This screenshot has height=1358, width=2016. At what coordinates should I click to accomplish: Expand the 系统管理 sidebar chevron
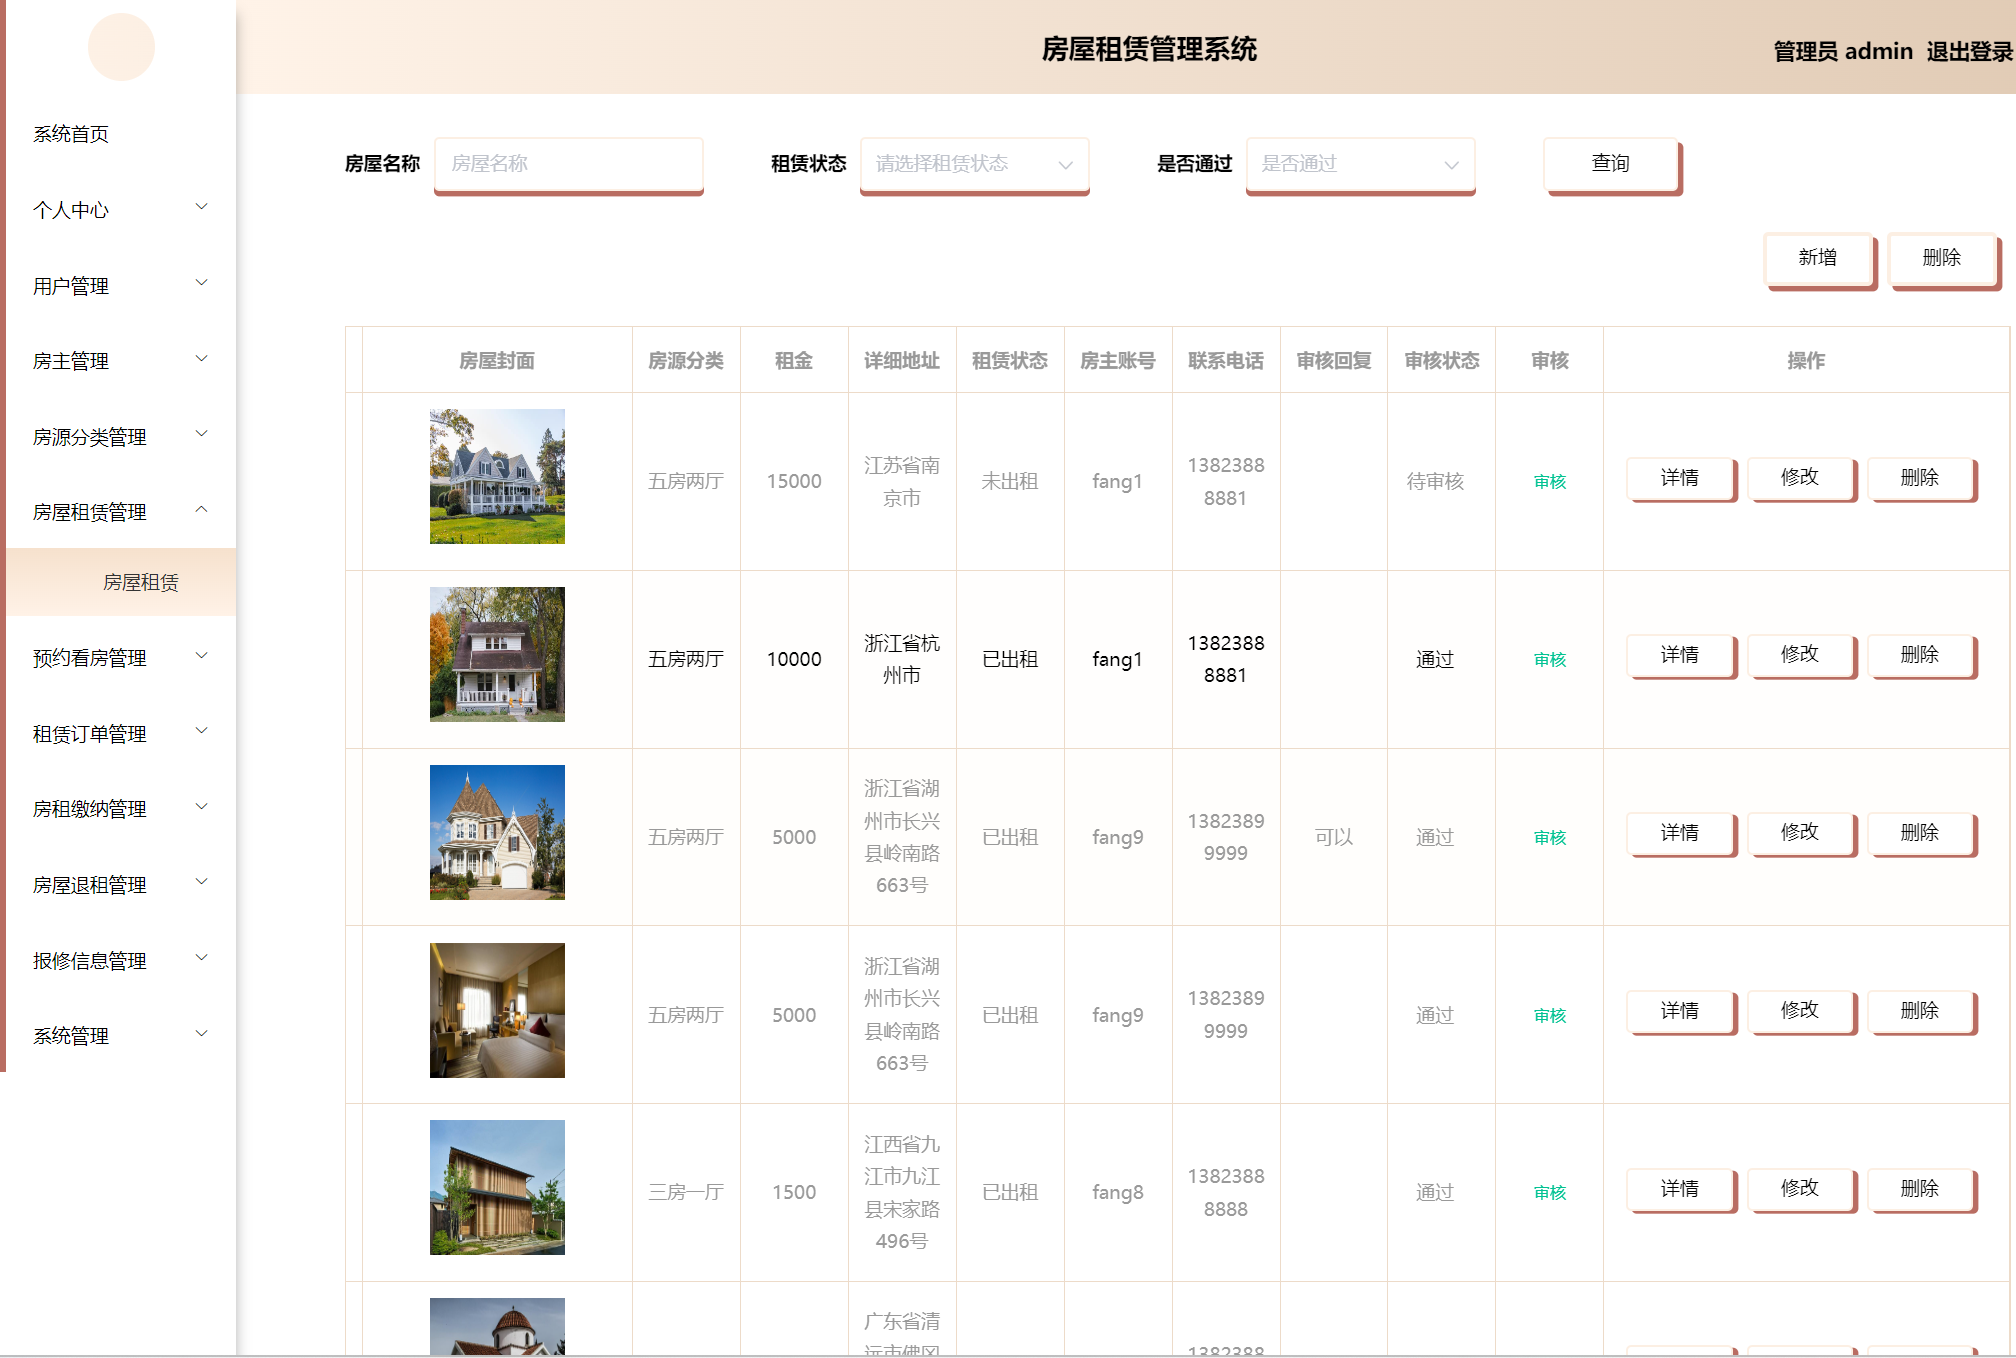coord(201,1034)
